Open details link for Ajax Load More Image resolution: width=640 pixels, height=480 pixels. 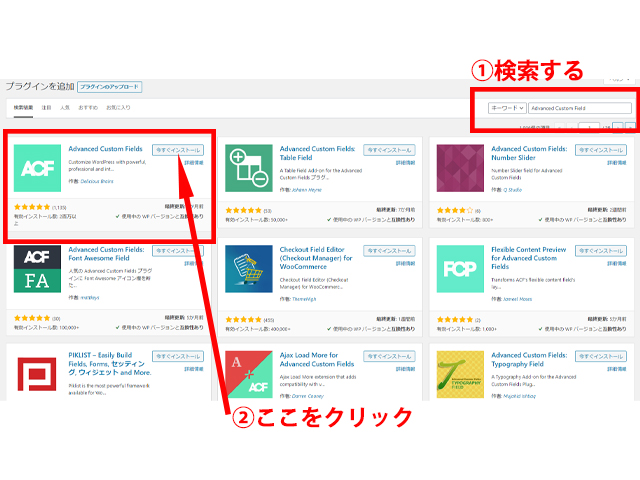point(405,369)
